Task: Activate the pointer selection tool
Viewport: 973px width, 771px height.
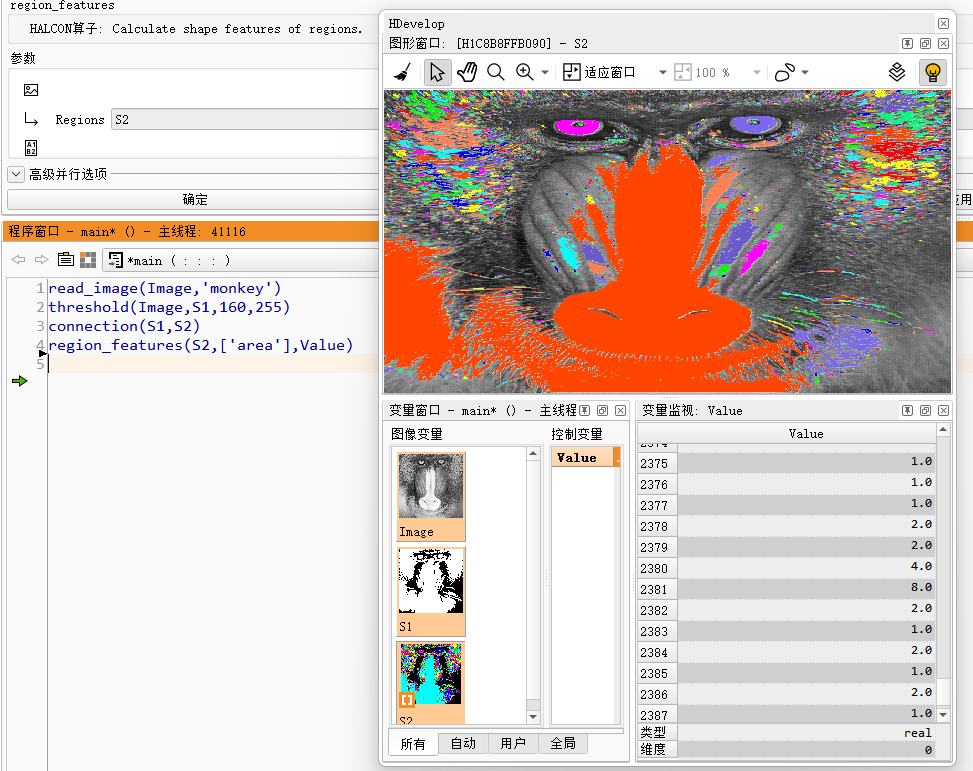Action: 436,71
